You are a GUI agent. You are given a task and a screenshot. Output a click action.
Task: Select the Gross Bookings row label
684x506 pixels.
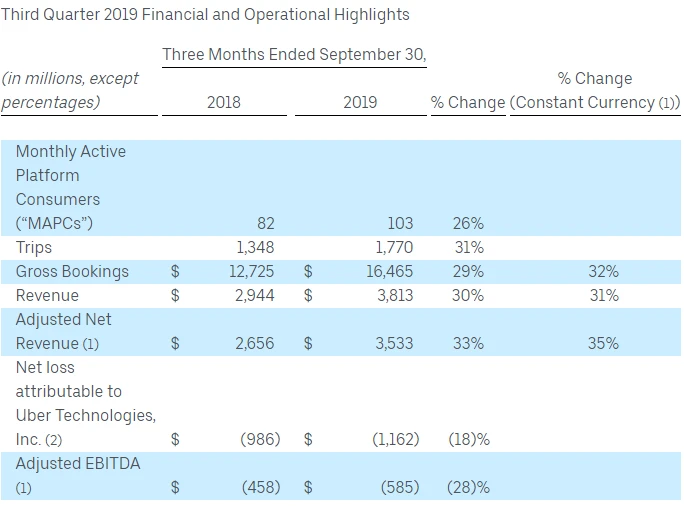click(72, 271)
